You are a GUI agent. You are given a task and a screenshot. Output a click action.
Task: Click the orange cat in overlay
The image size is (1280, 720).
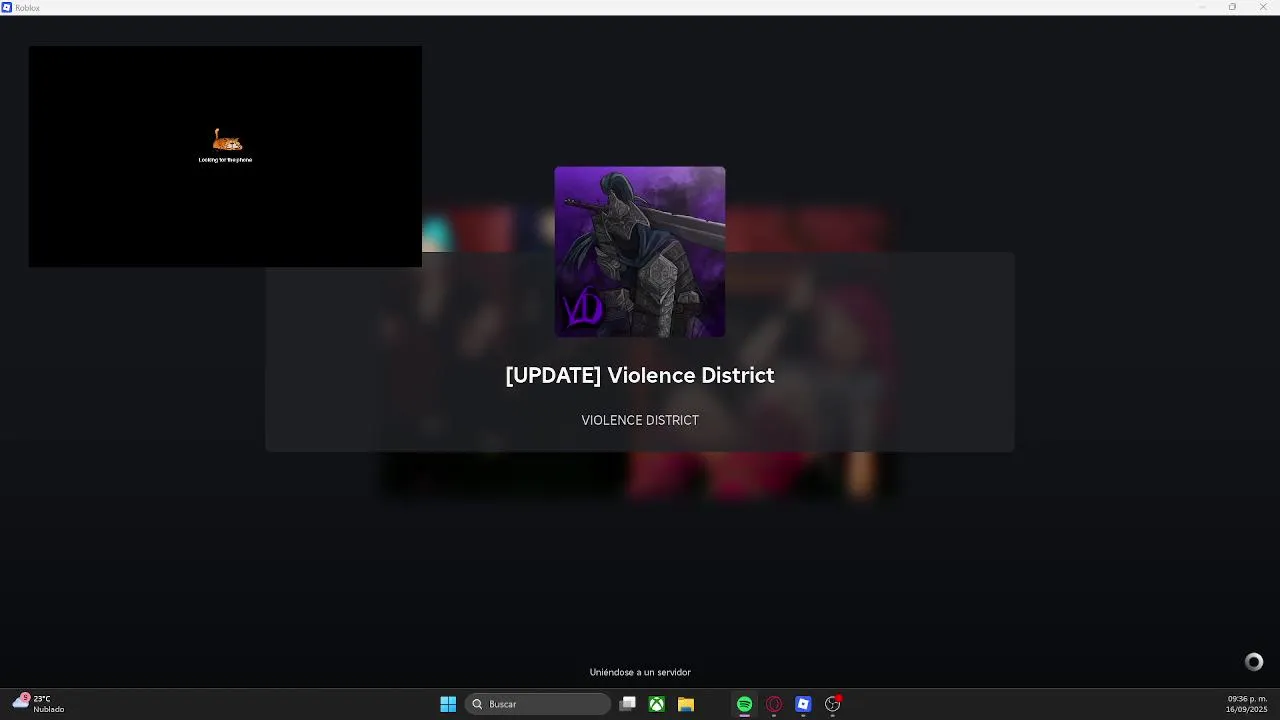pos(227,140)
